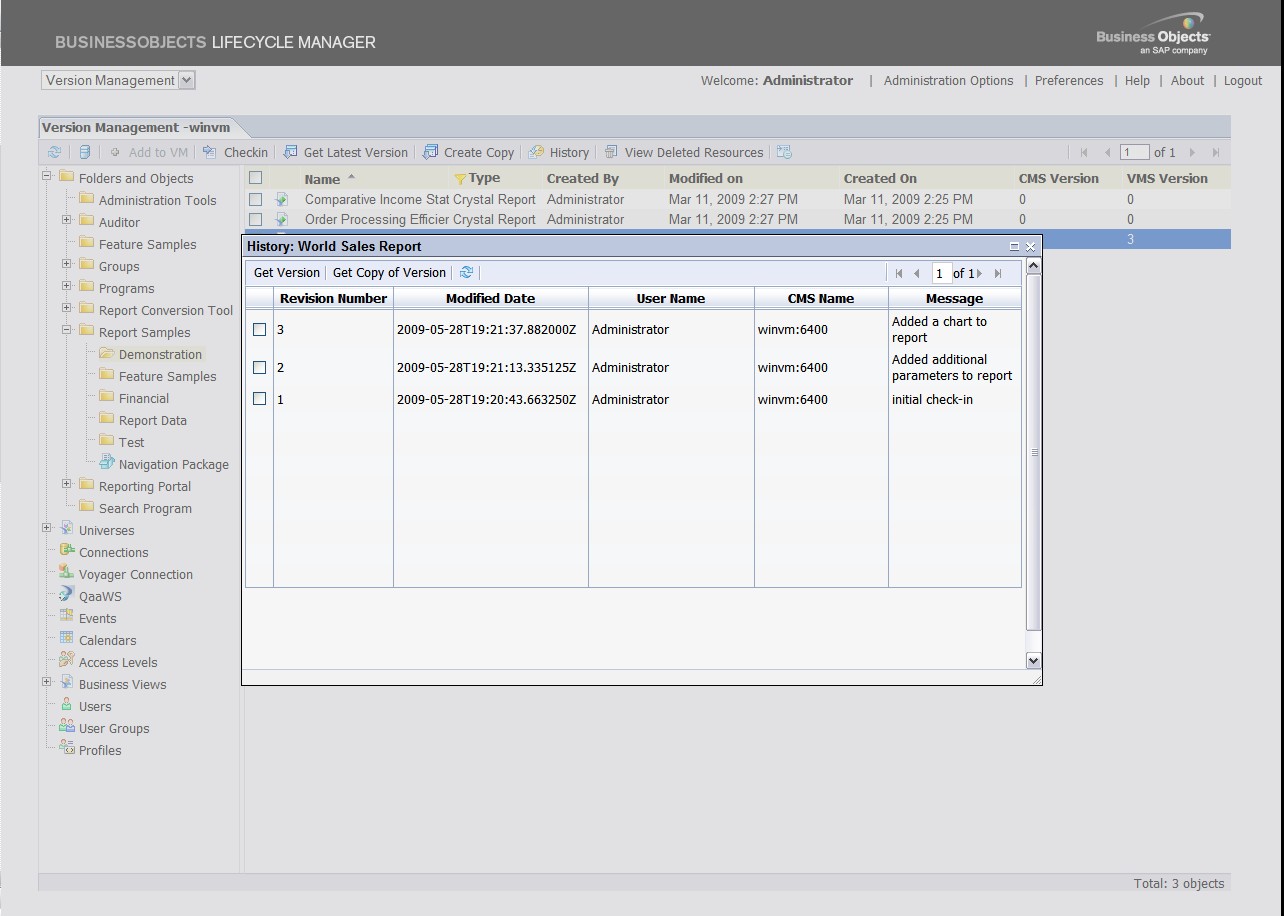Viewport: 1284px width, 916px height.
Task: Click the refresh icon in the History dialog toolbar
Action: tap(466, 272)
